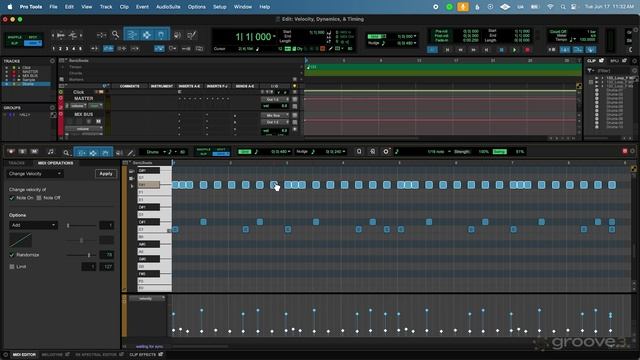Open the Pro Tools app menu
The height and width of the screenshot is (360, 640).
pos(31,7)
